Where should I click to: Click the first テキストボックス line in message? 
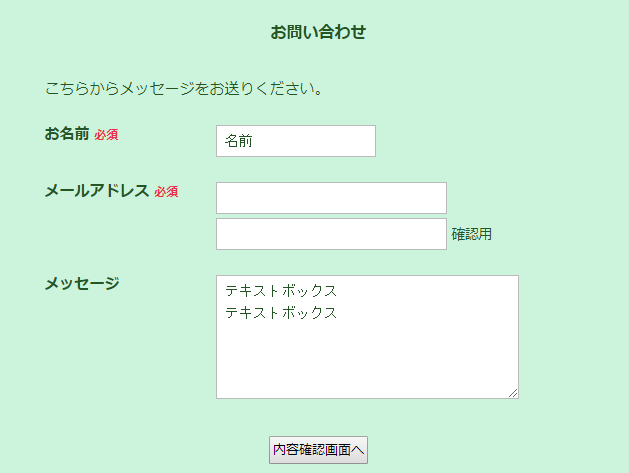[x=281, y=291]
